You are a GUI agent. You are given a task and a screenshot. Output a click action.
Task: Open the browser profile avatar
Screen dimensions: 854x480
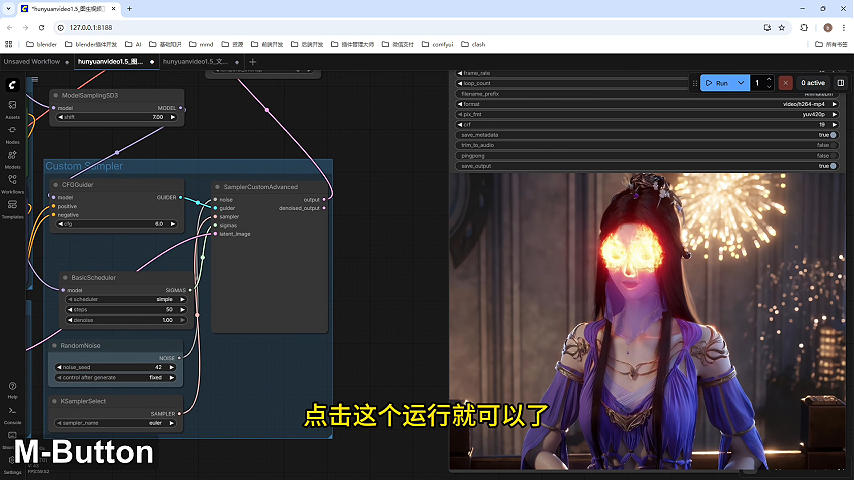pos(827,27)
